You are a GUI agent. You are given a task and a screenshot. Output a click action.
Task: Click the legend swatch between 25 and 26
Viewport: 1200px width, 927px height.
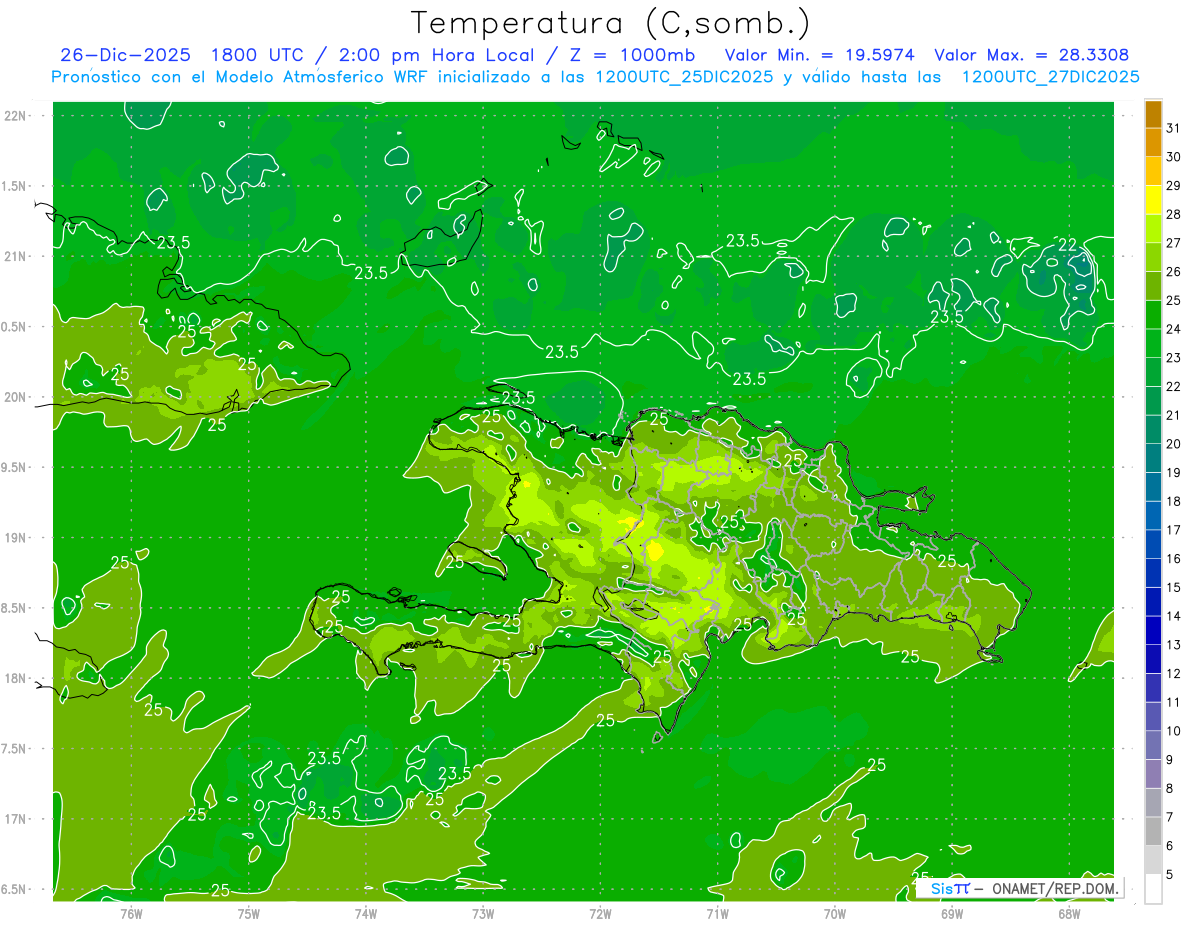click(1153, 285)
